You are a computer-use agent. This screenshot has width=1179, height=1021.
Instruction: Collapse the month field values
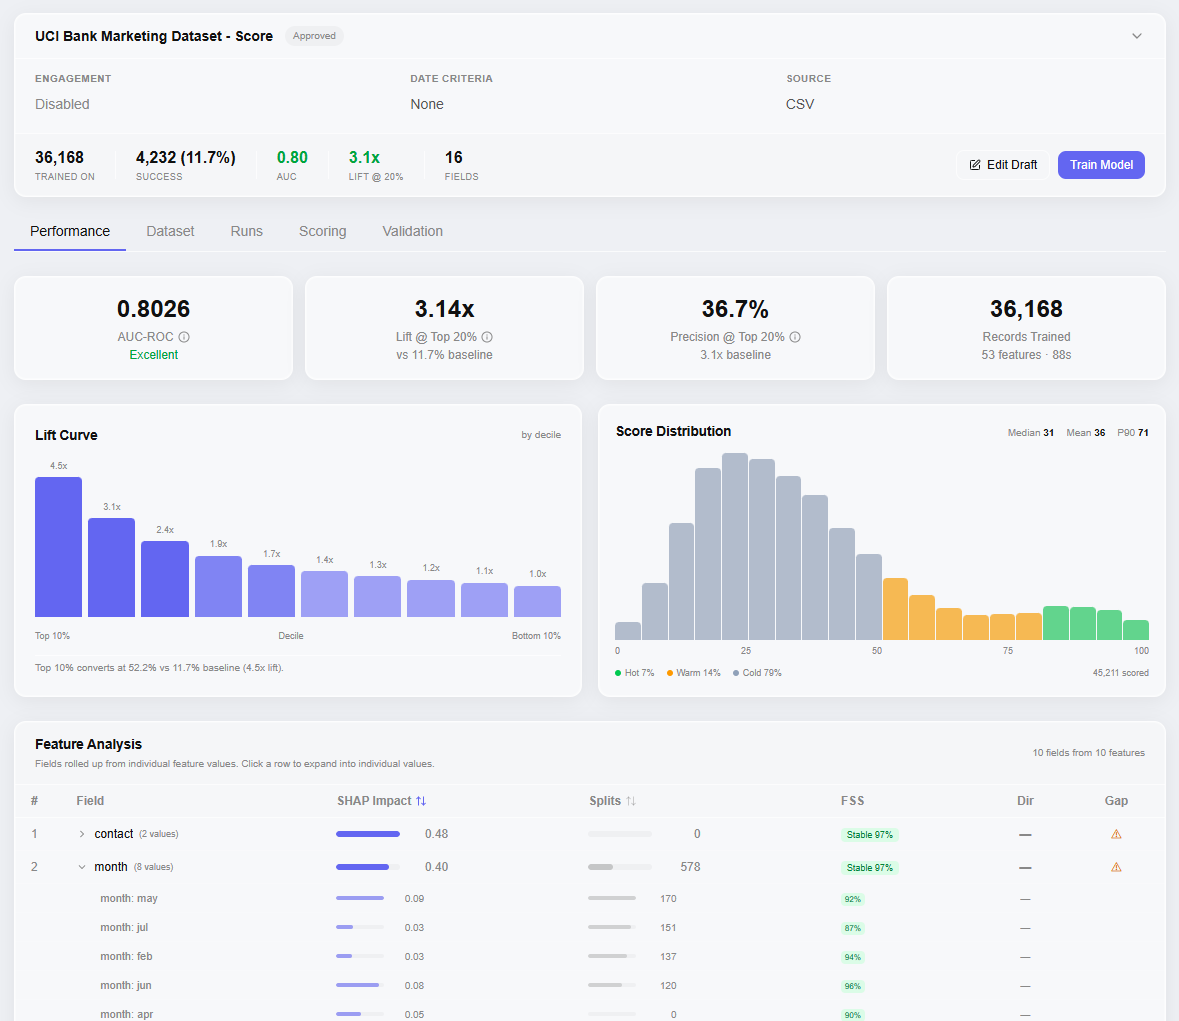[82, 866]
